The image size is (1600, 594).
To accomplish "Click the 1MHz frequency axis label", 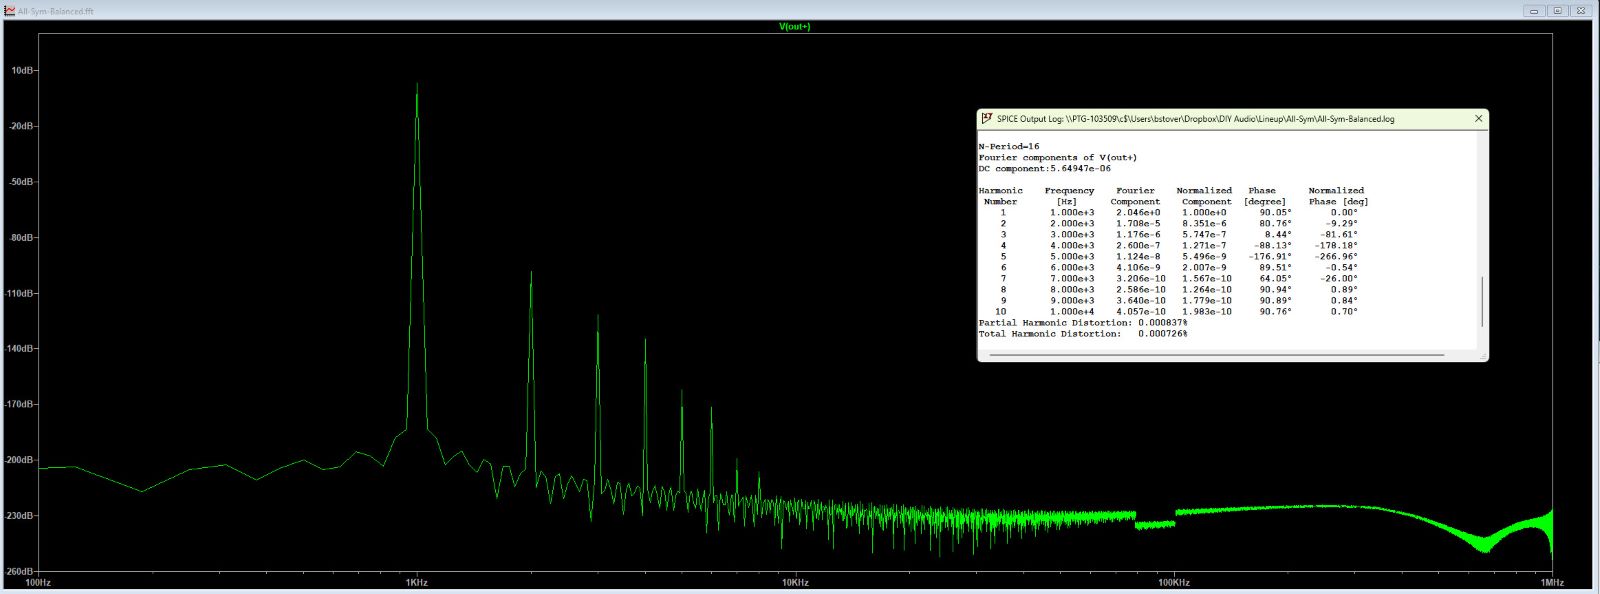I will tap(1552, 582).
